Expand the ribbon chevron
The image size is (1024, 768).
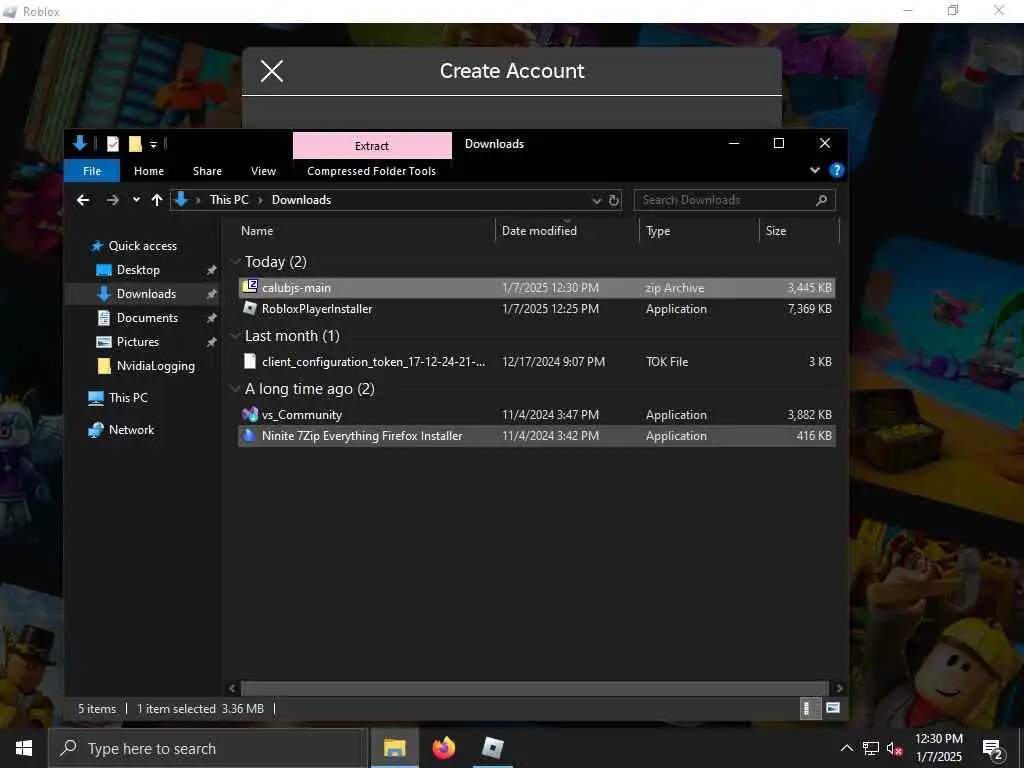pos(814,170)
